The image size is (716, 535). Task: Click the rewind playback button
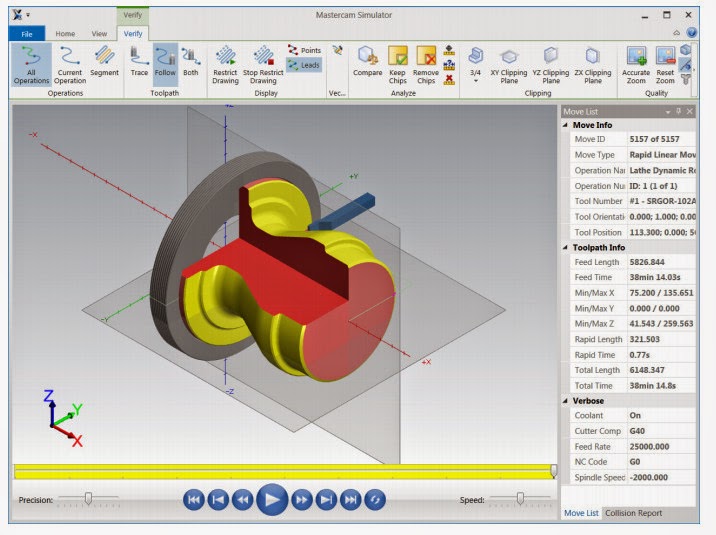242,500
